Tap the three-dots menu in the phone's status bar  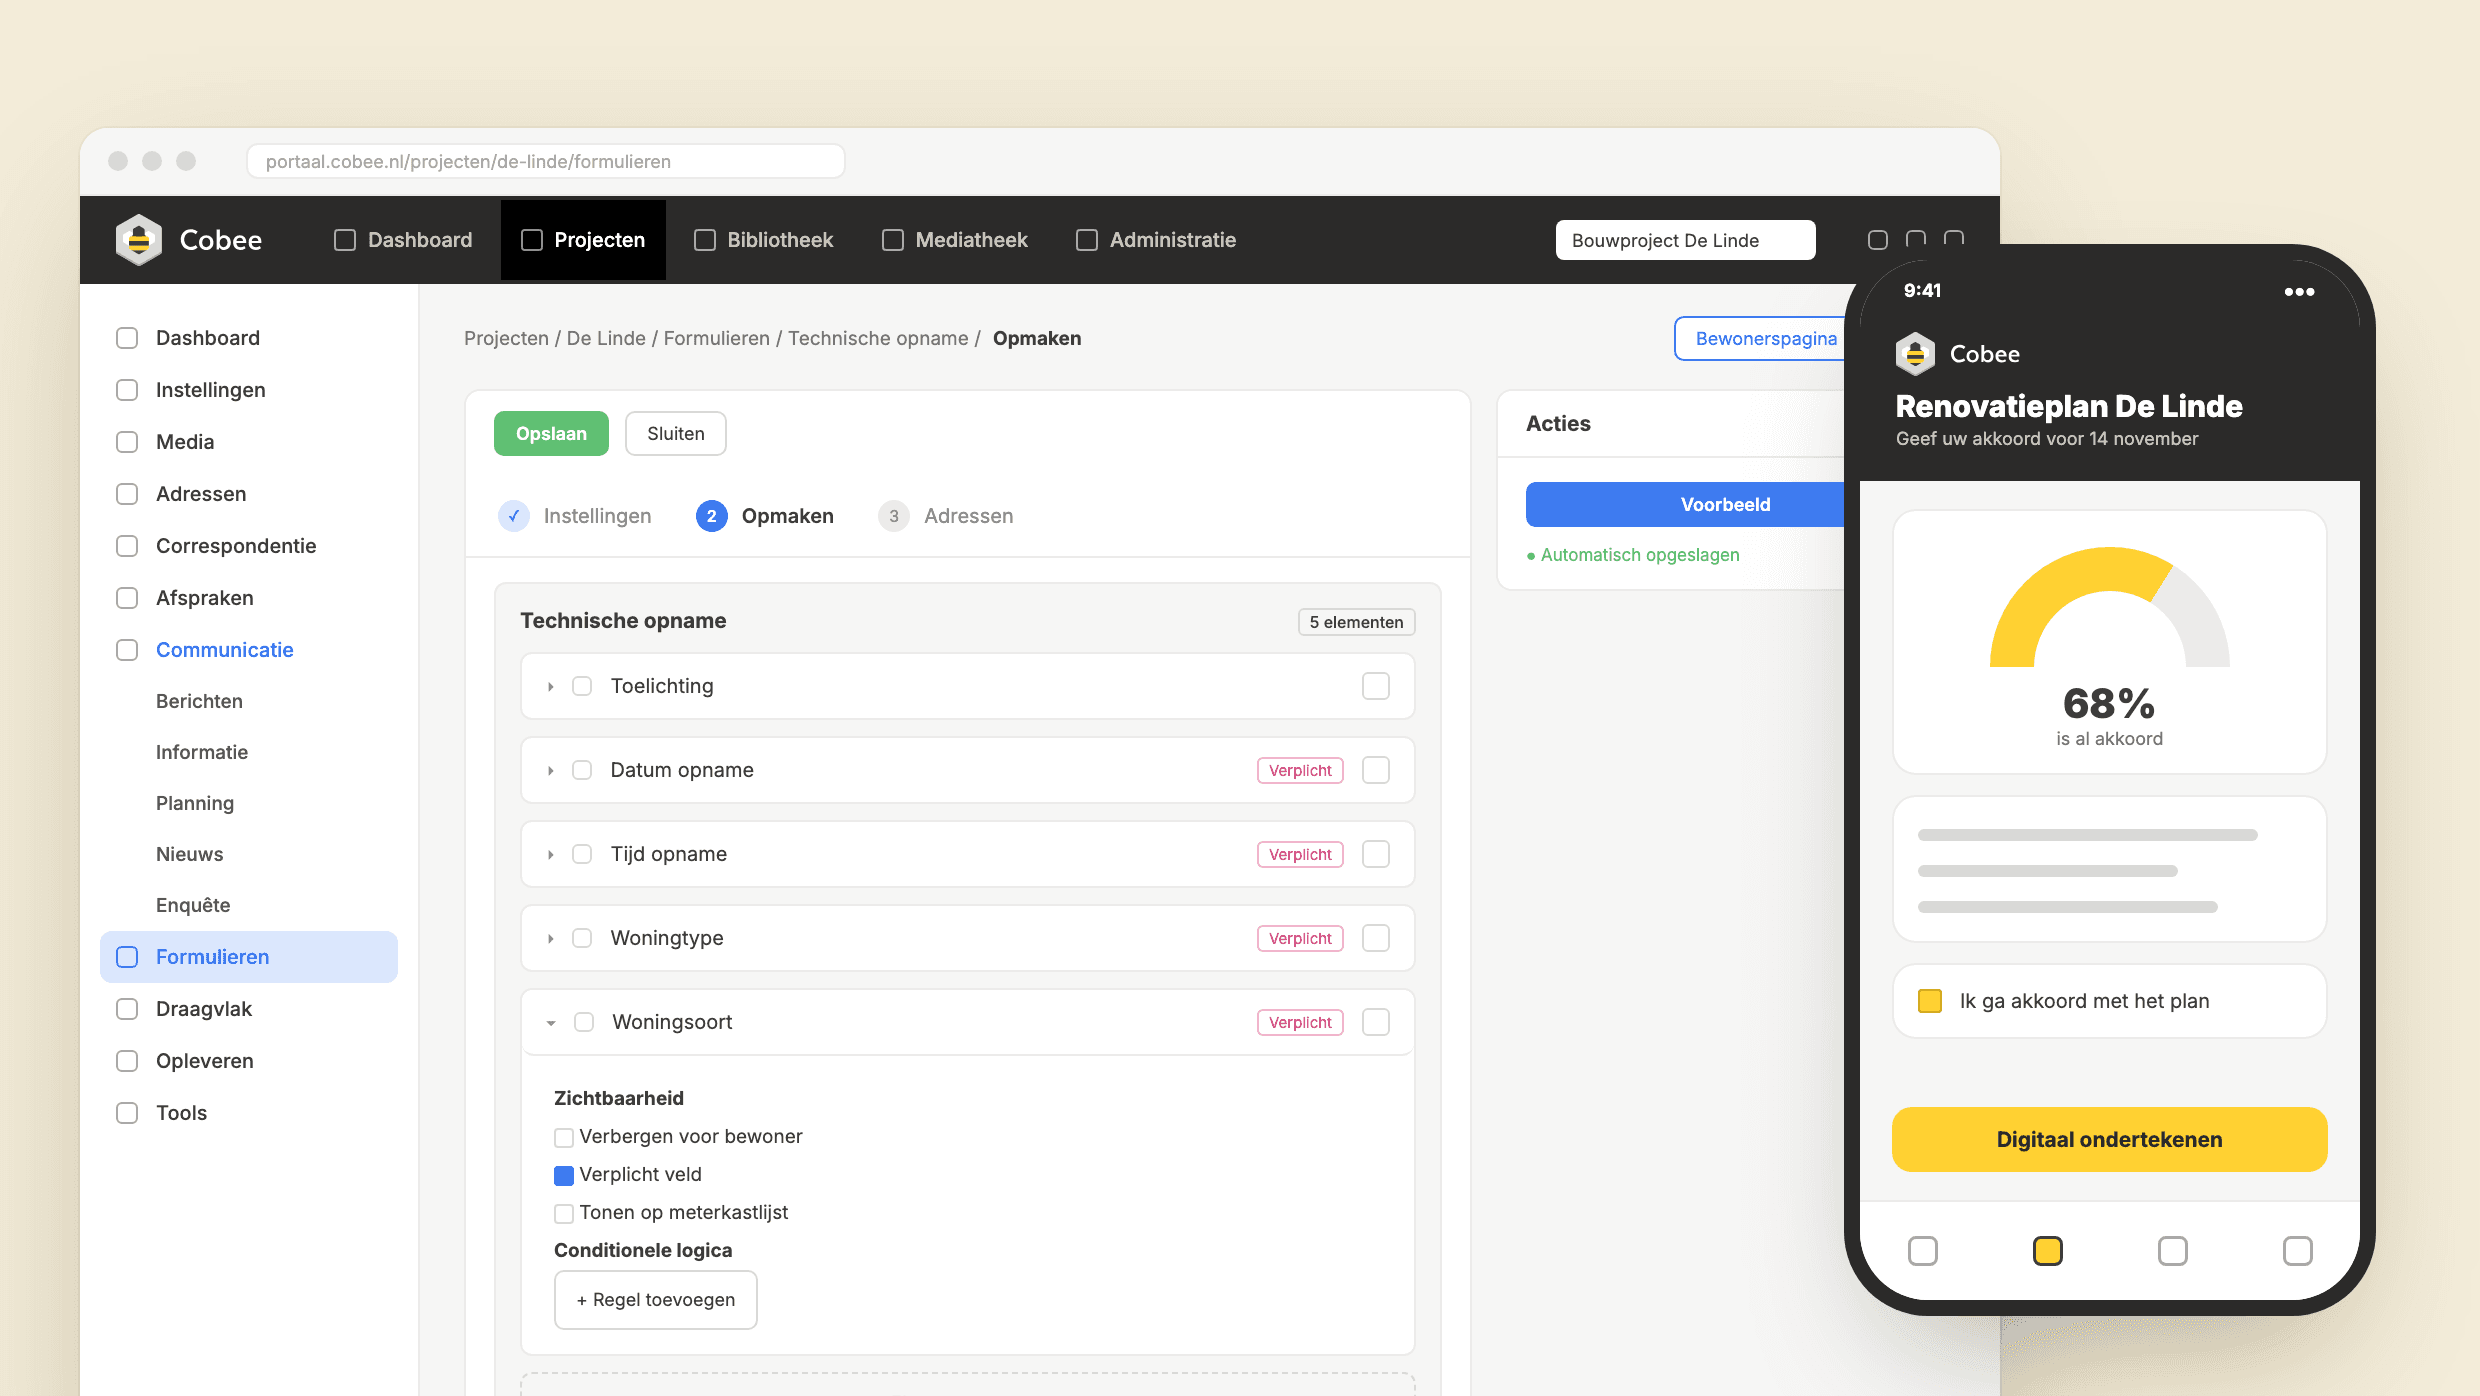tap(2300, 292)
